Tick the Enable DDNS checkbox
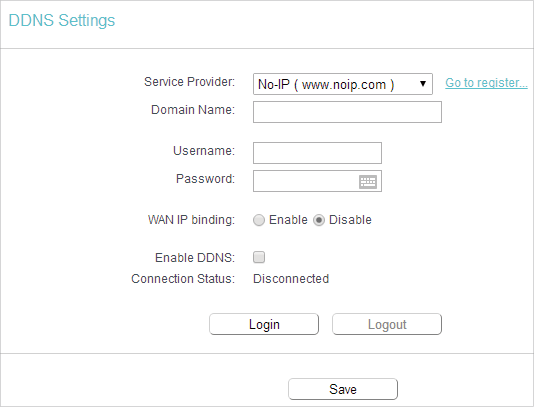The height and width of the screenshot is (407, 534). 259,257
